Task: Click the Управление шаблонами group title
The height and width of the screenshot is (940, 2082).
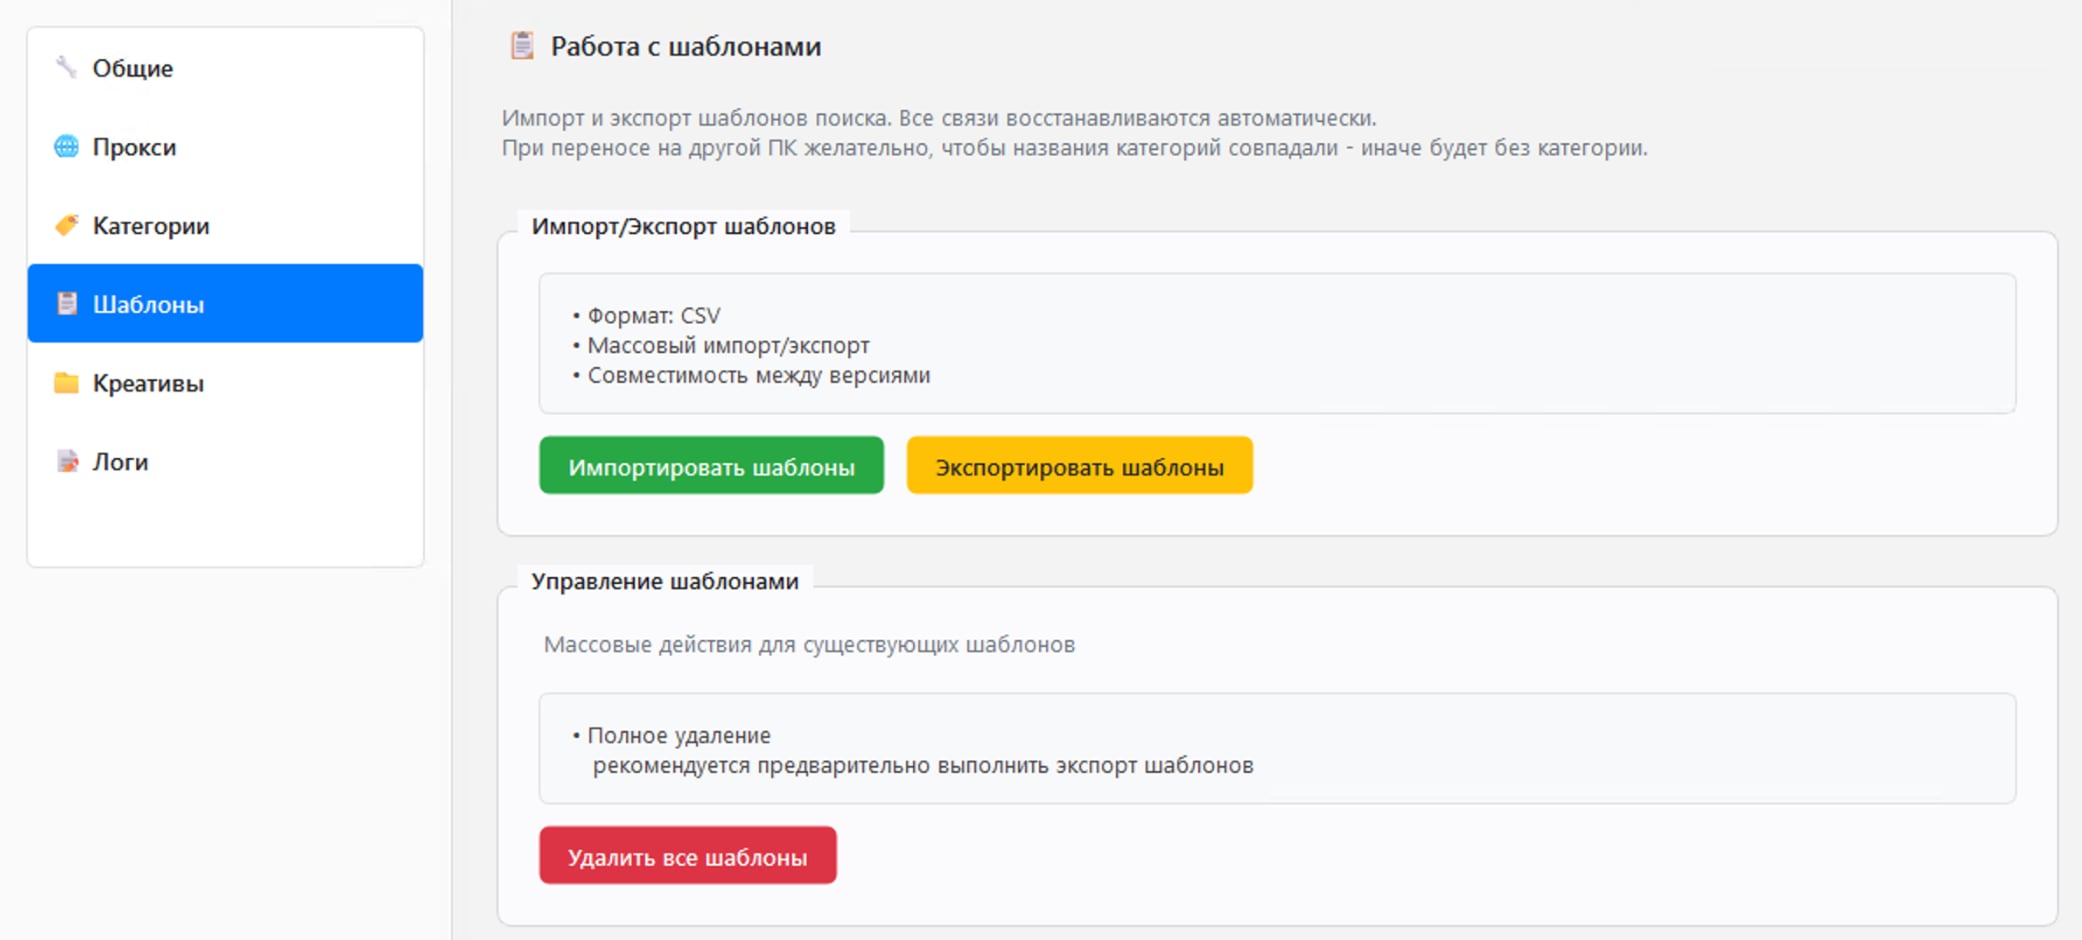Action: [665, 582]
